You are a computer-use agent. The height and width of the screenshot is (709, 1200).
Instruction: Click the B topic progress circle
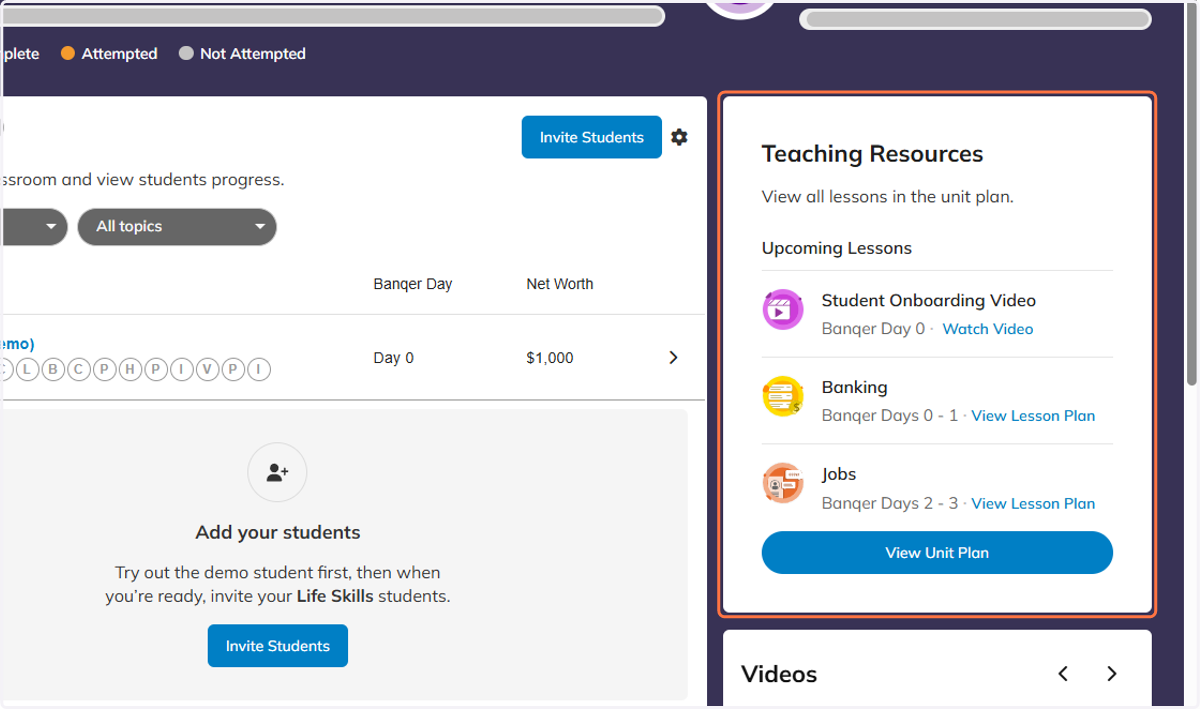point(53,370)
